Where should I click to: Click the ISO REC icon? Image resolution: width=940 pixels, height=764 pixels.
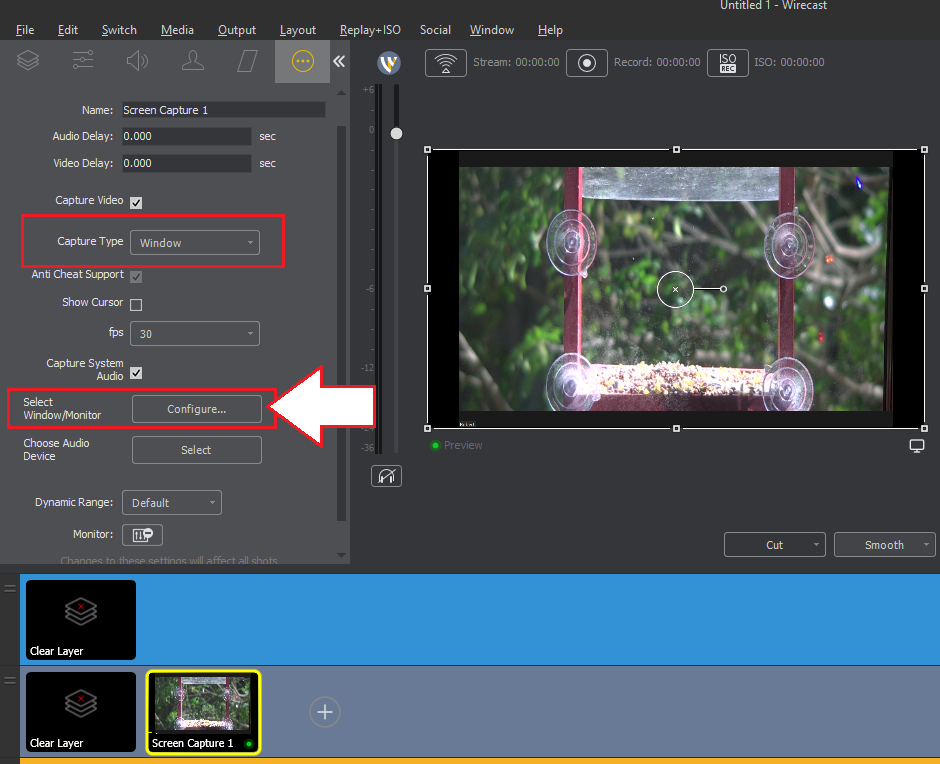727,62
